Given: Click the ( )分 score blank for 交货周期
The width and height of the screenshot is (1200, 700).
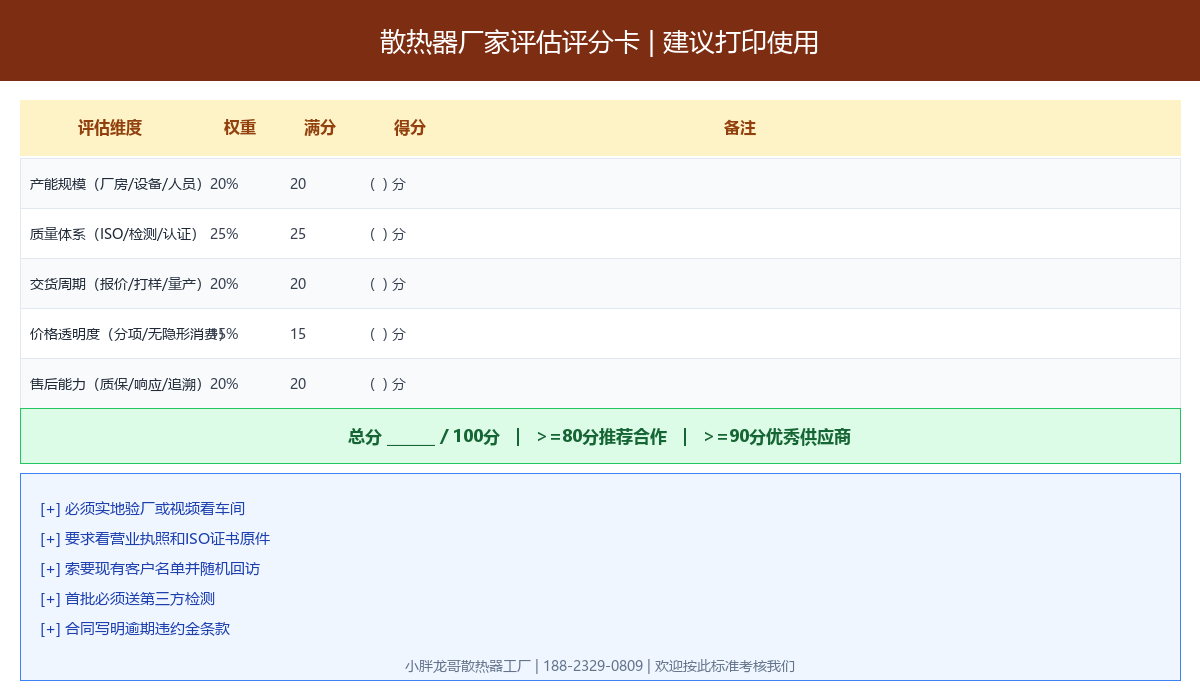Looking at the screenshot, I should coord(388,284).
